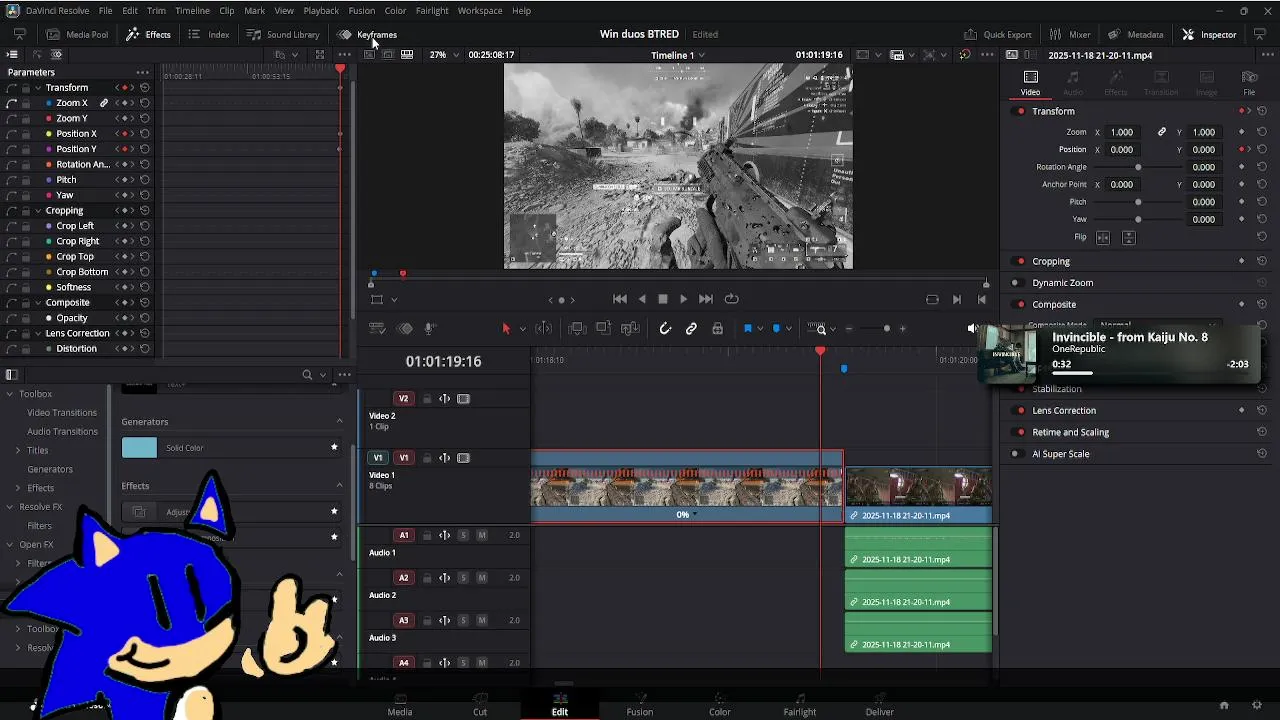This screenshot has width=1280, height=720.
Task: Click the Stop button in the viewer transport
Action: (x=662, y=299)
